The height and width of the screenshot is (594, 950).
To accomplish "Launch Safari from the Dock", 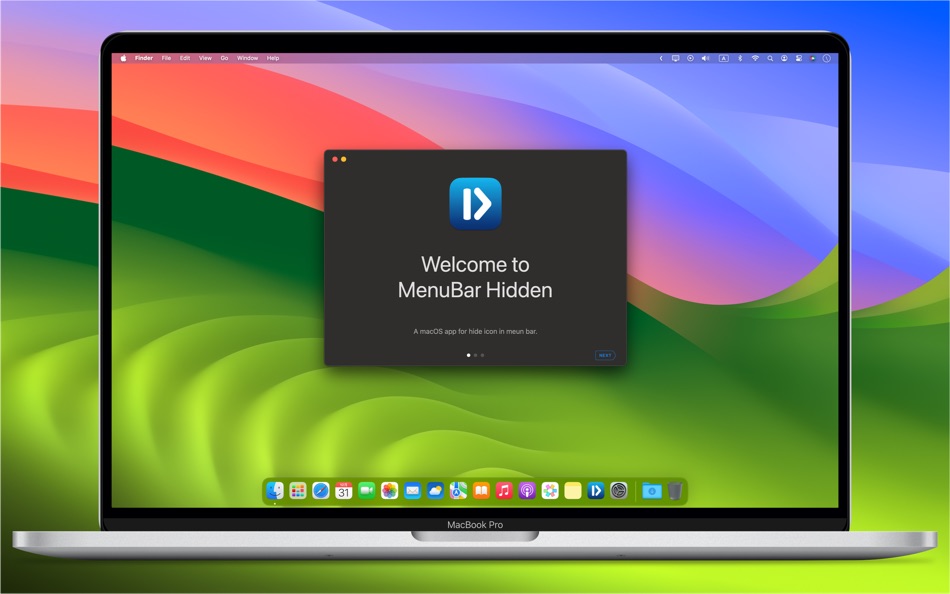I will [x=319, y=490].
